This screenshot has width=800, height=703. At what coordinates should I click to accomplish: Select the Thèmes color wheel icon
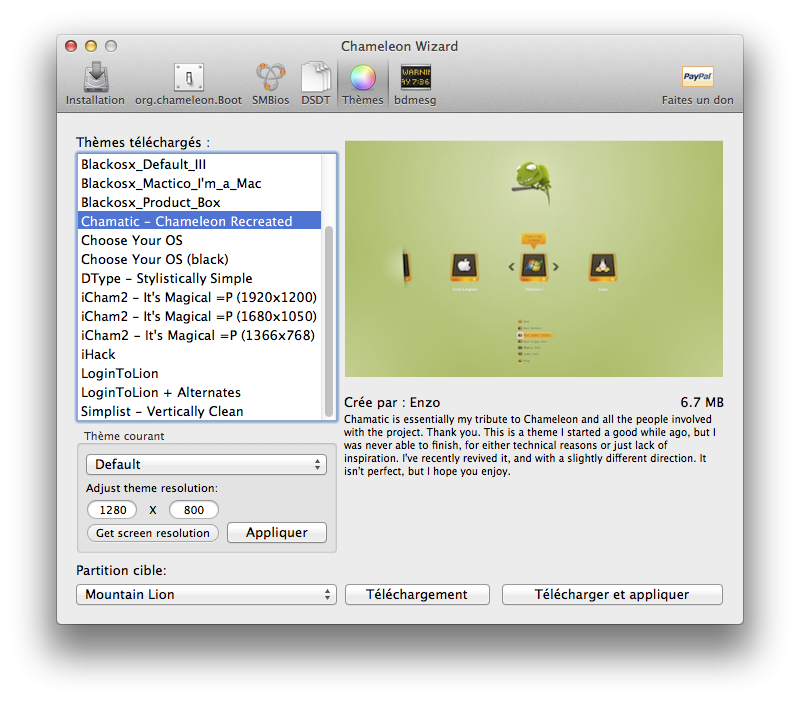(x=362, y=78)
